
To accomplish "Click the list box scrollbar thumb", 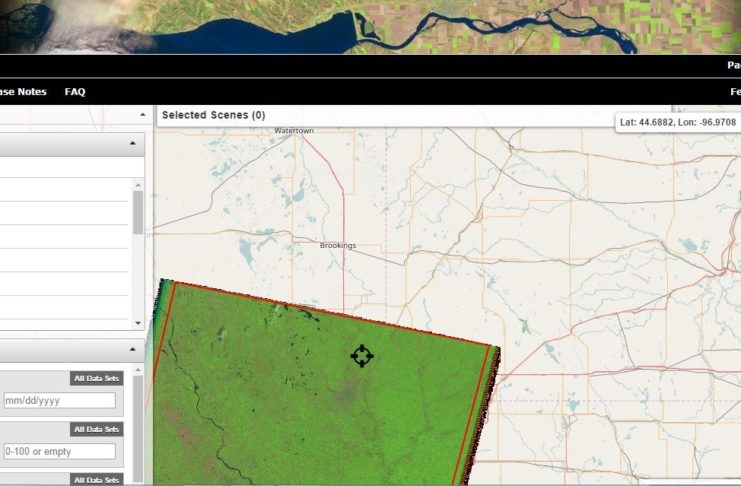I will pyautogui.click(x=138, y=212).
